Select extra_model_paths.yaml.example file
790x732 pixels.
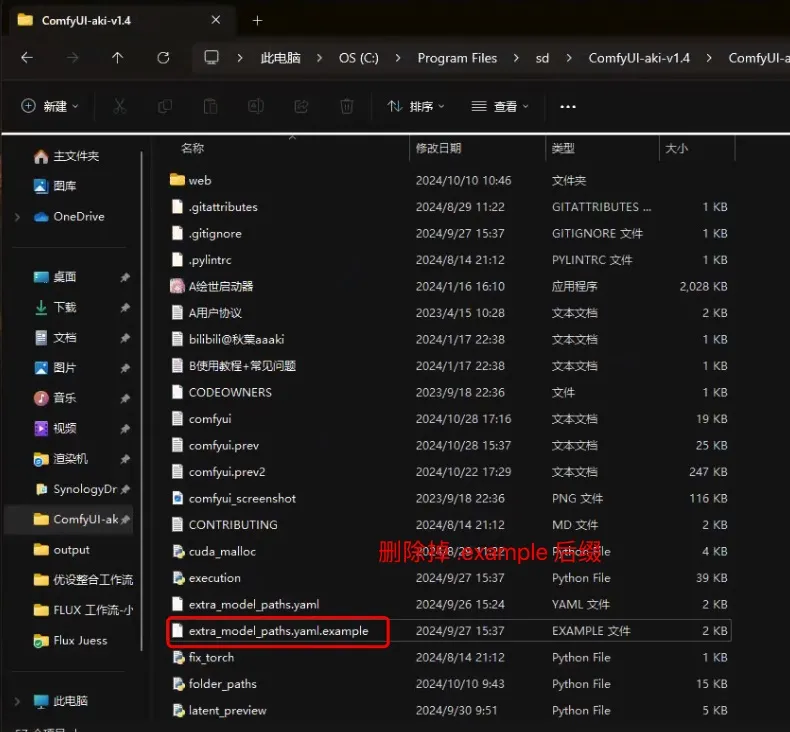click(x=270, y=631)
